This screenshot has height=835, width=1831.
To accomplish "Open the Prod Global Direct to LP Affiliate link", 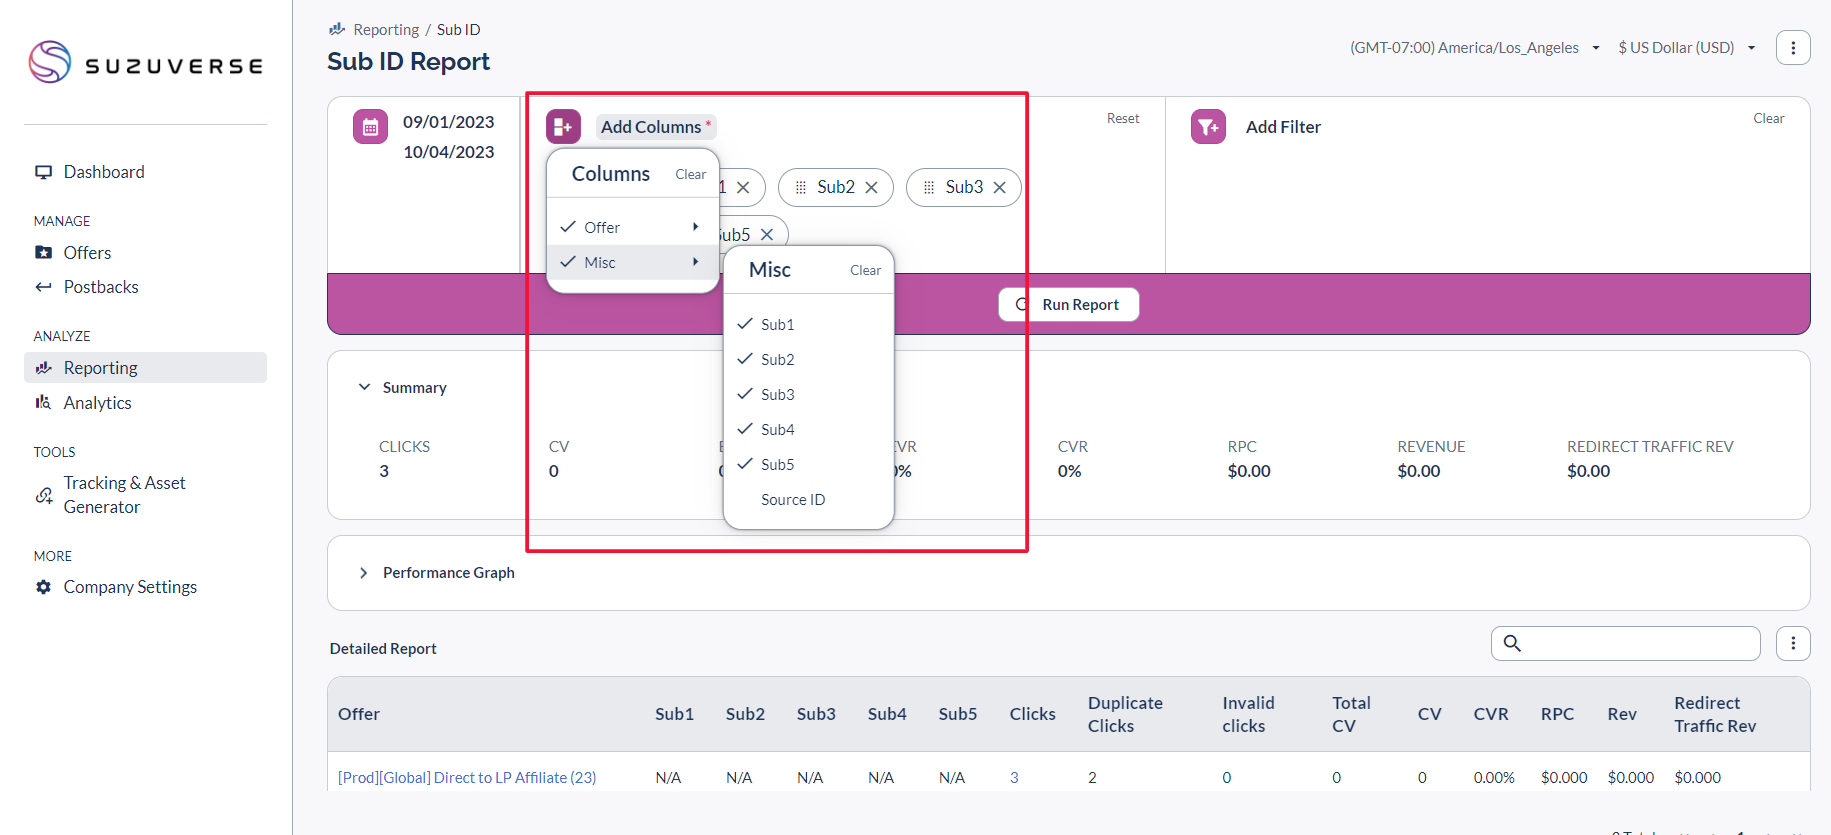I will click(467, 777).
